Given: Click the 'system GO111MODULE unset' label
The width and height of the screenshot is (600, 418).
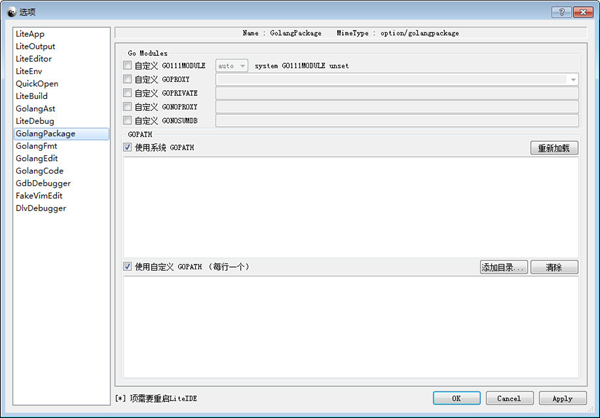Looking at the screenshot, I should click(302, 66).
